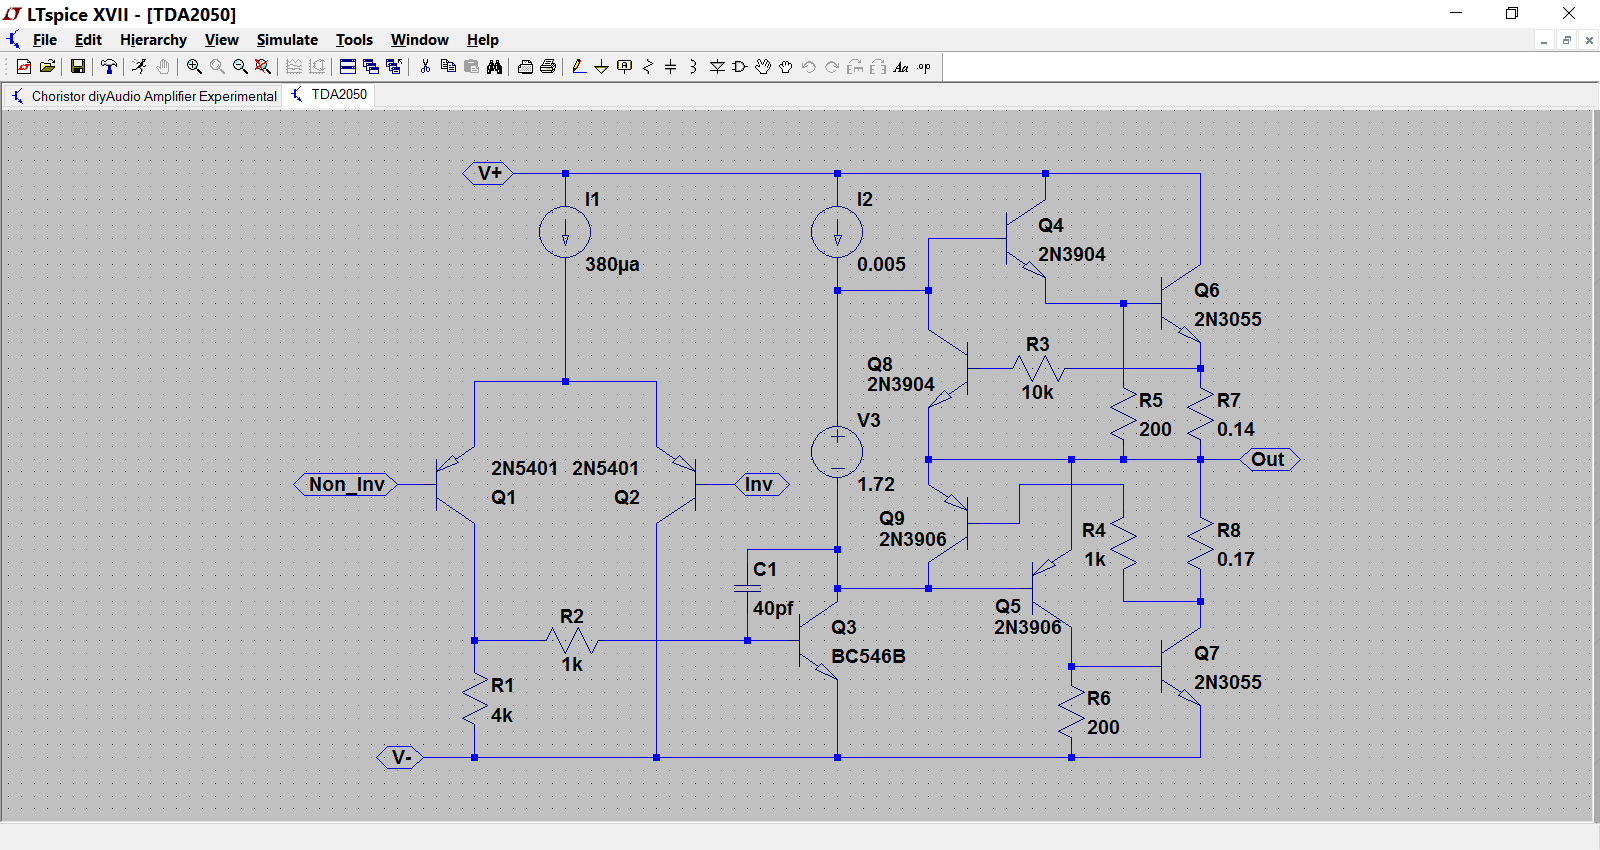
Task: Click I2 value 0.005 text
Action: (881, 265)
